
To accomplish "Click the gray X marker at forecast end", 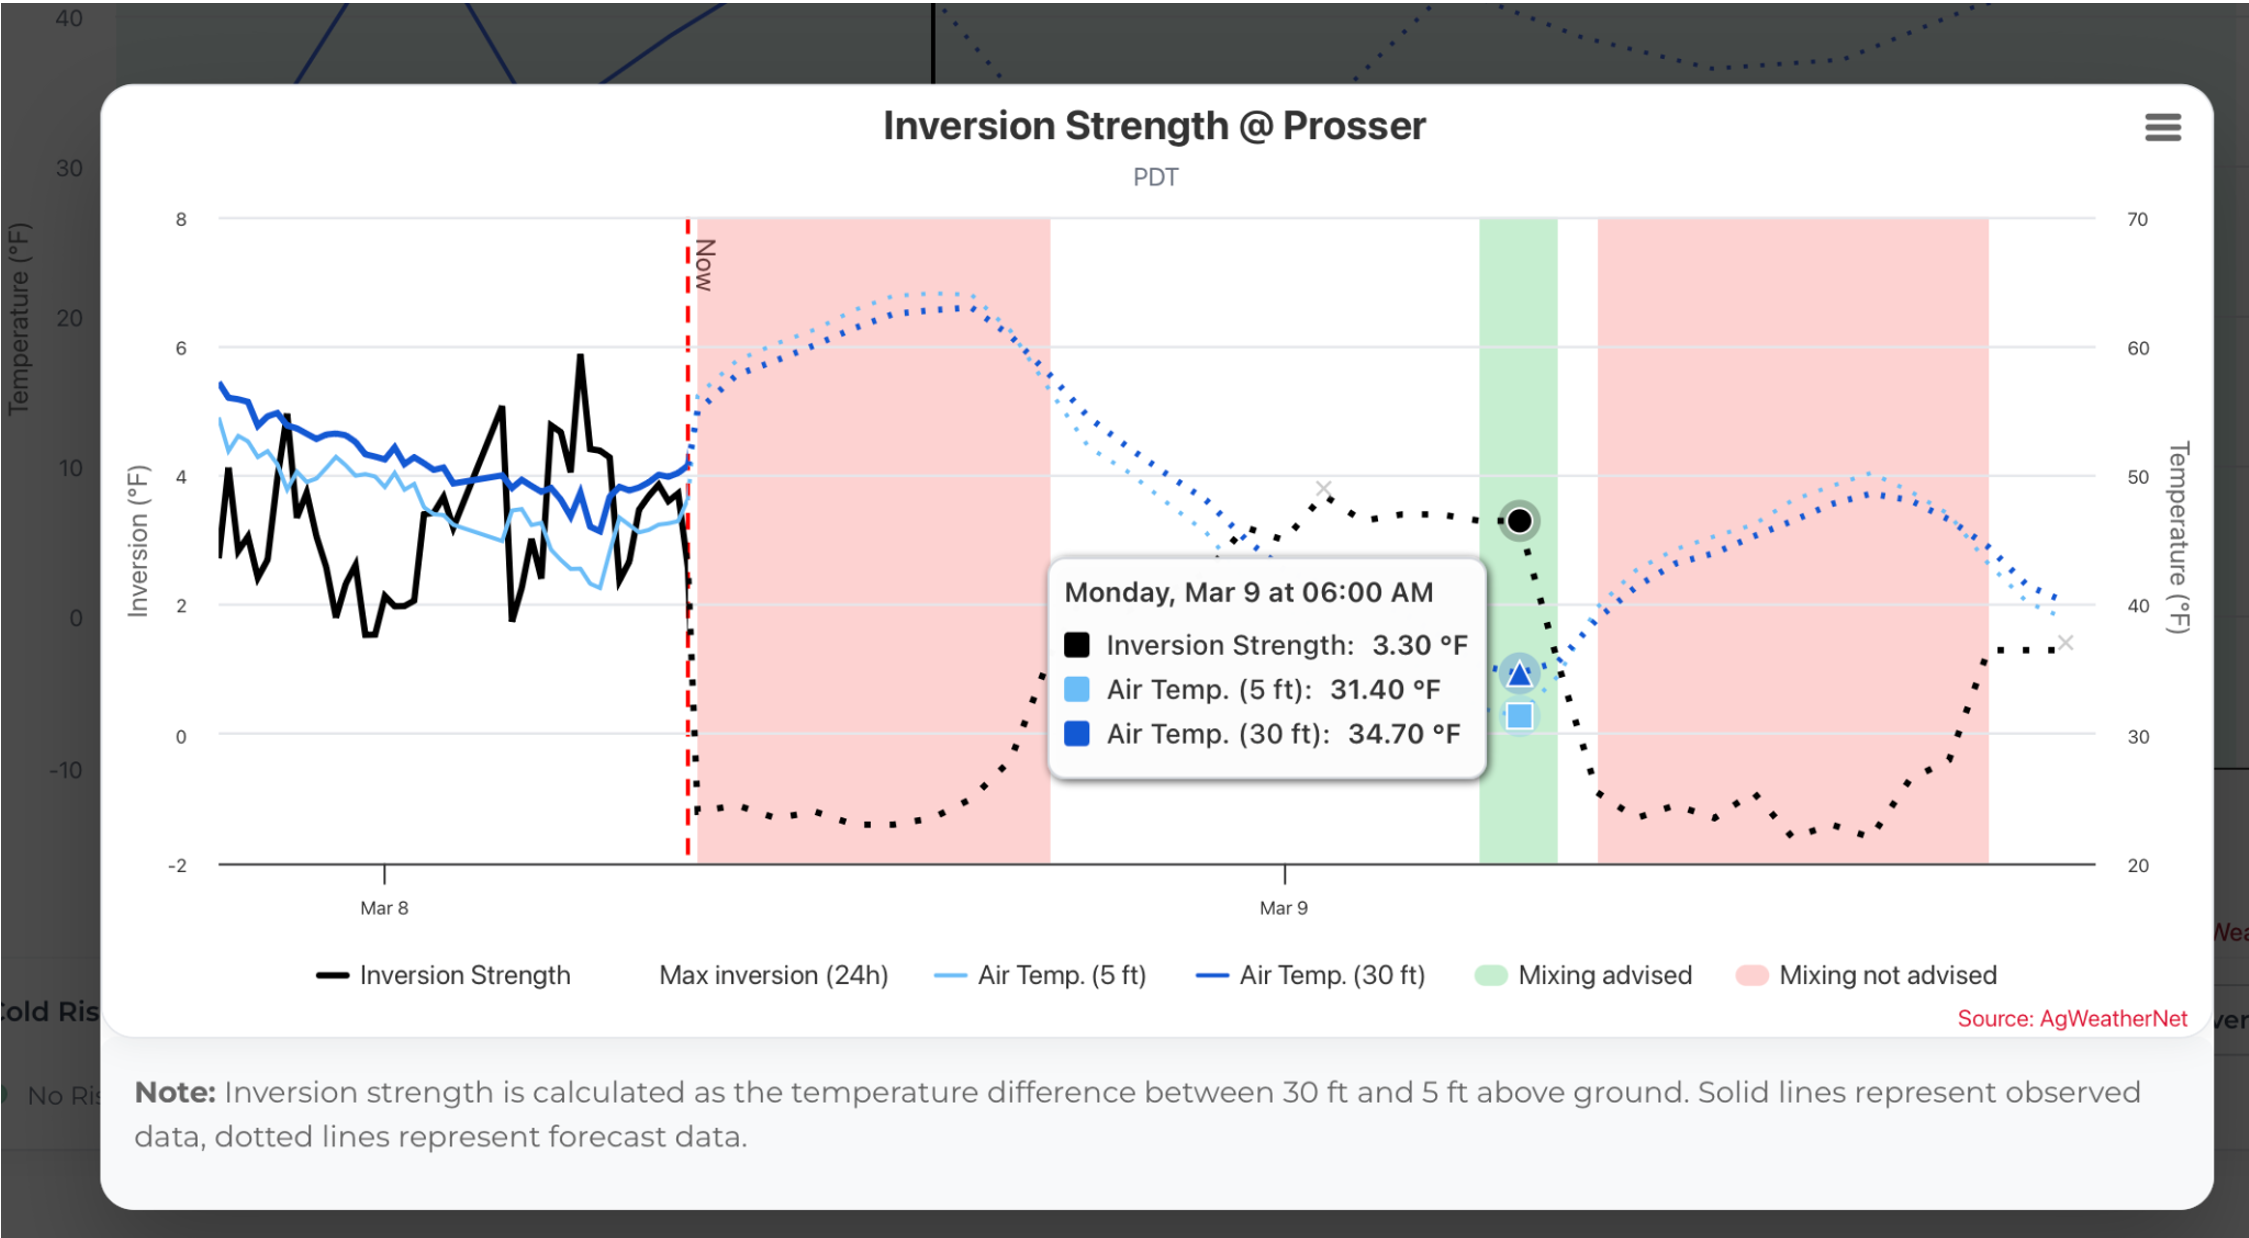I will point(2066,643).
